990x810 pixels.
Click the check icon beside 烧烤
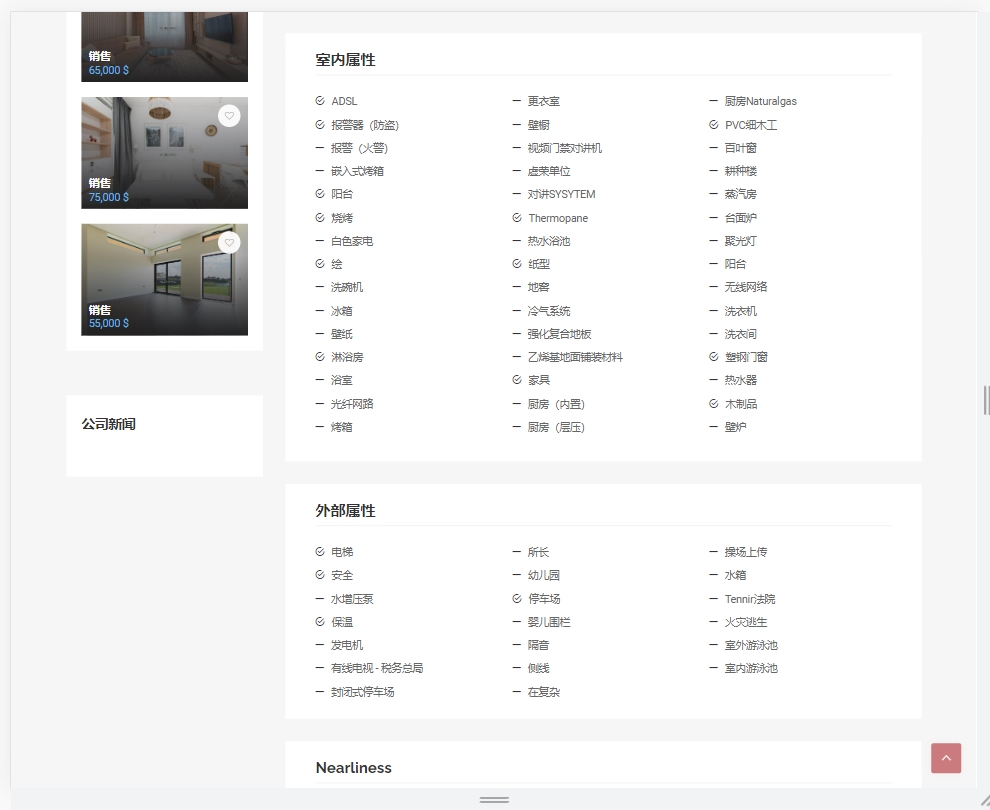coord(320,217)
